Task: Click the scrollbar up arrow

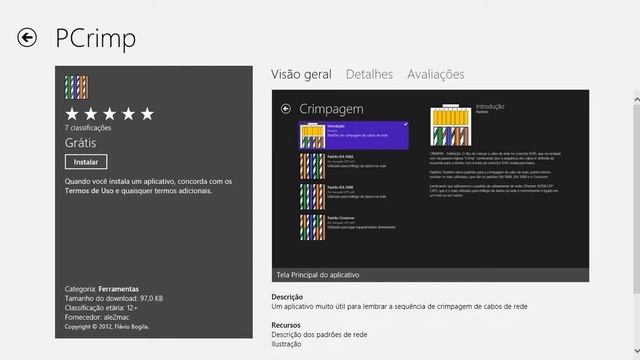Action: pyautogui.click(x=637, y=100)
